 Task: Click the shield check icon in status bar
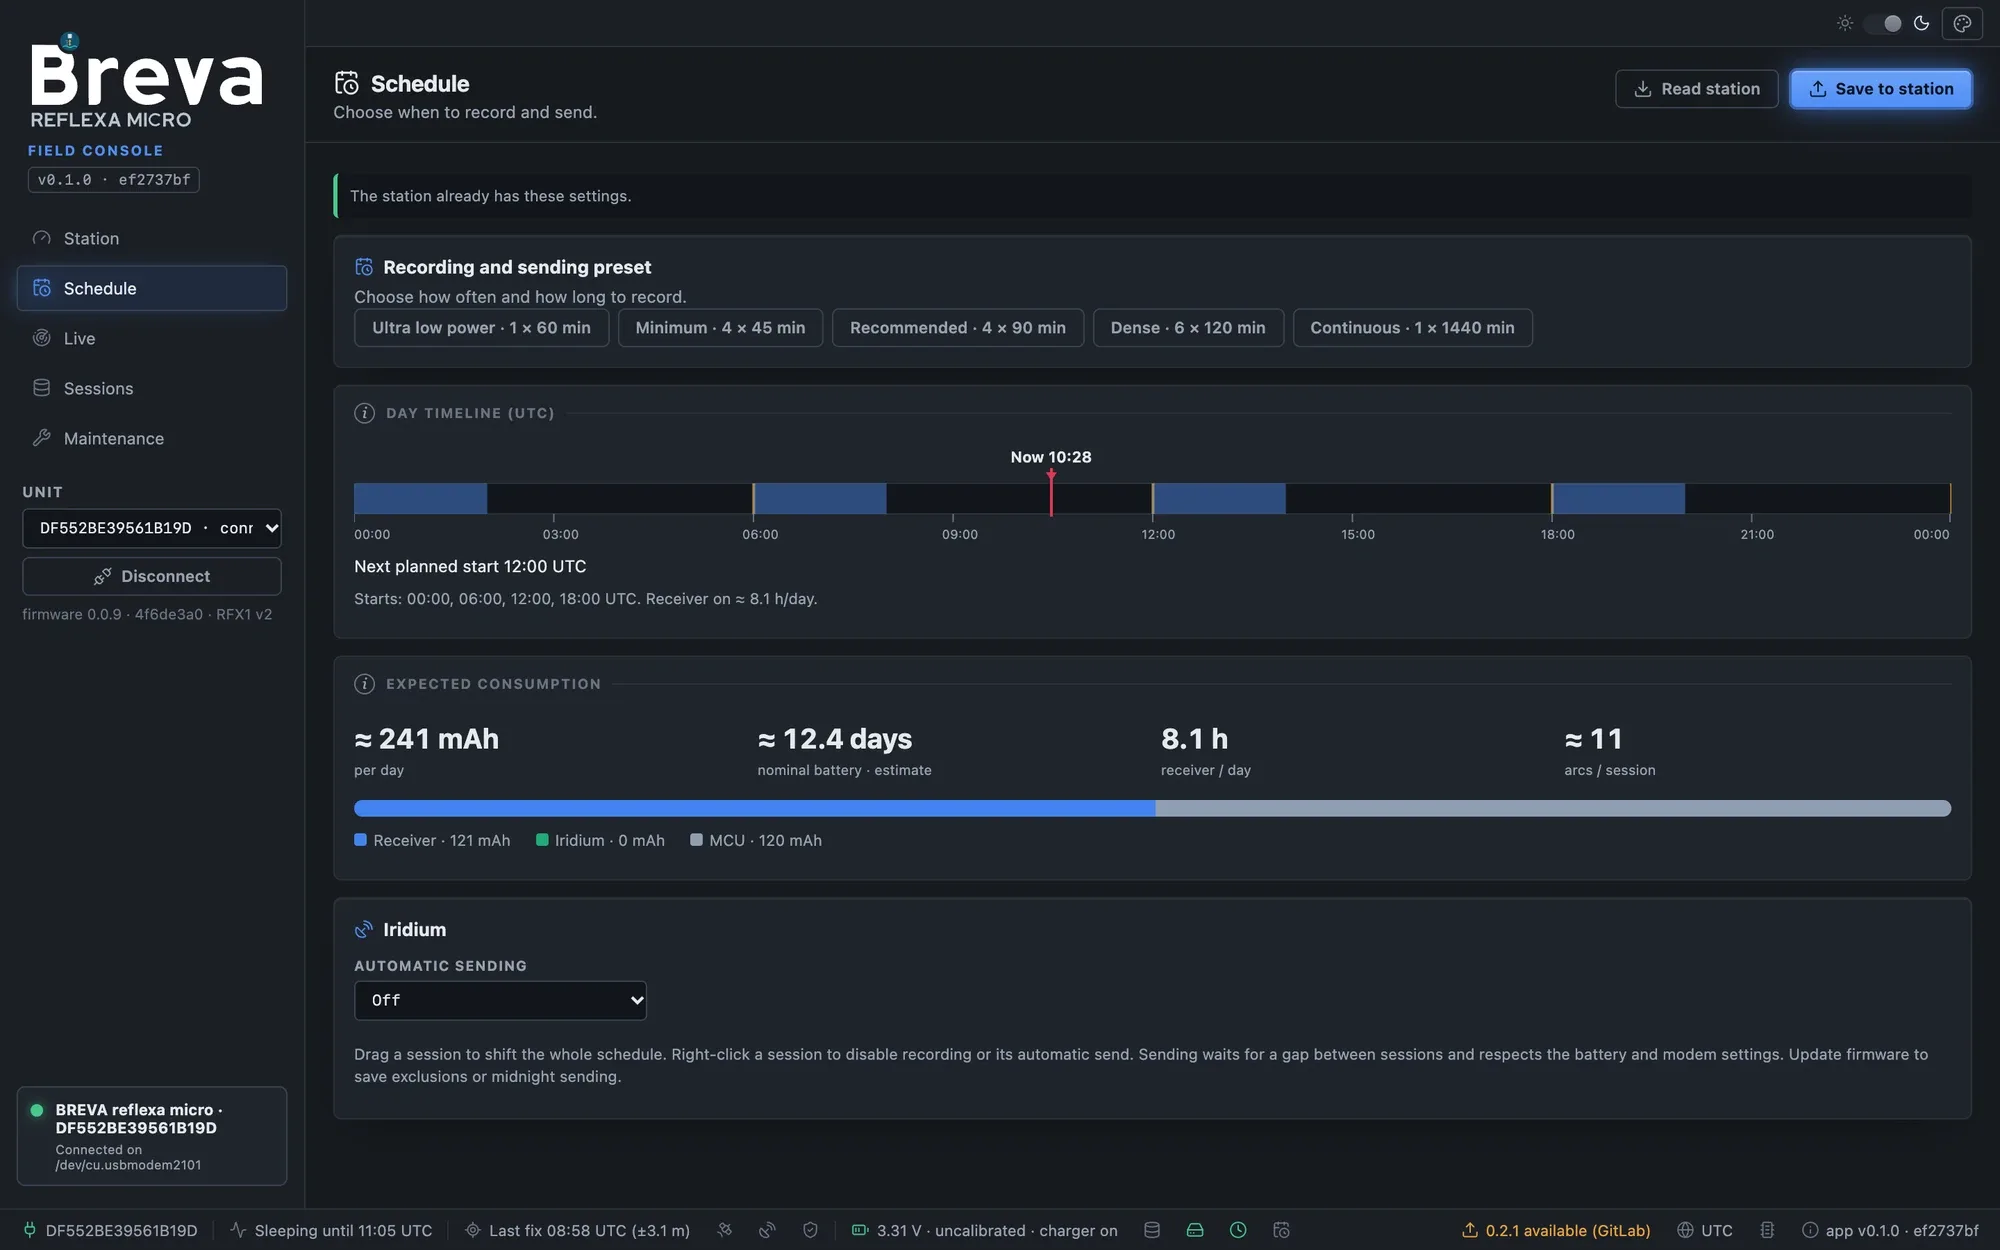click(x=810, y=1230)
